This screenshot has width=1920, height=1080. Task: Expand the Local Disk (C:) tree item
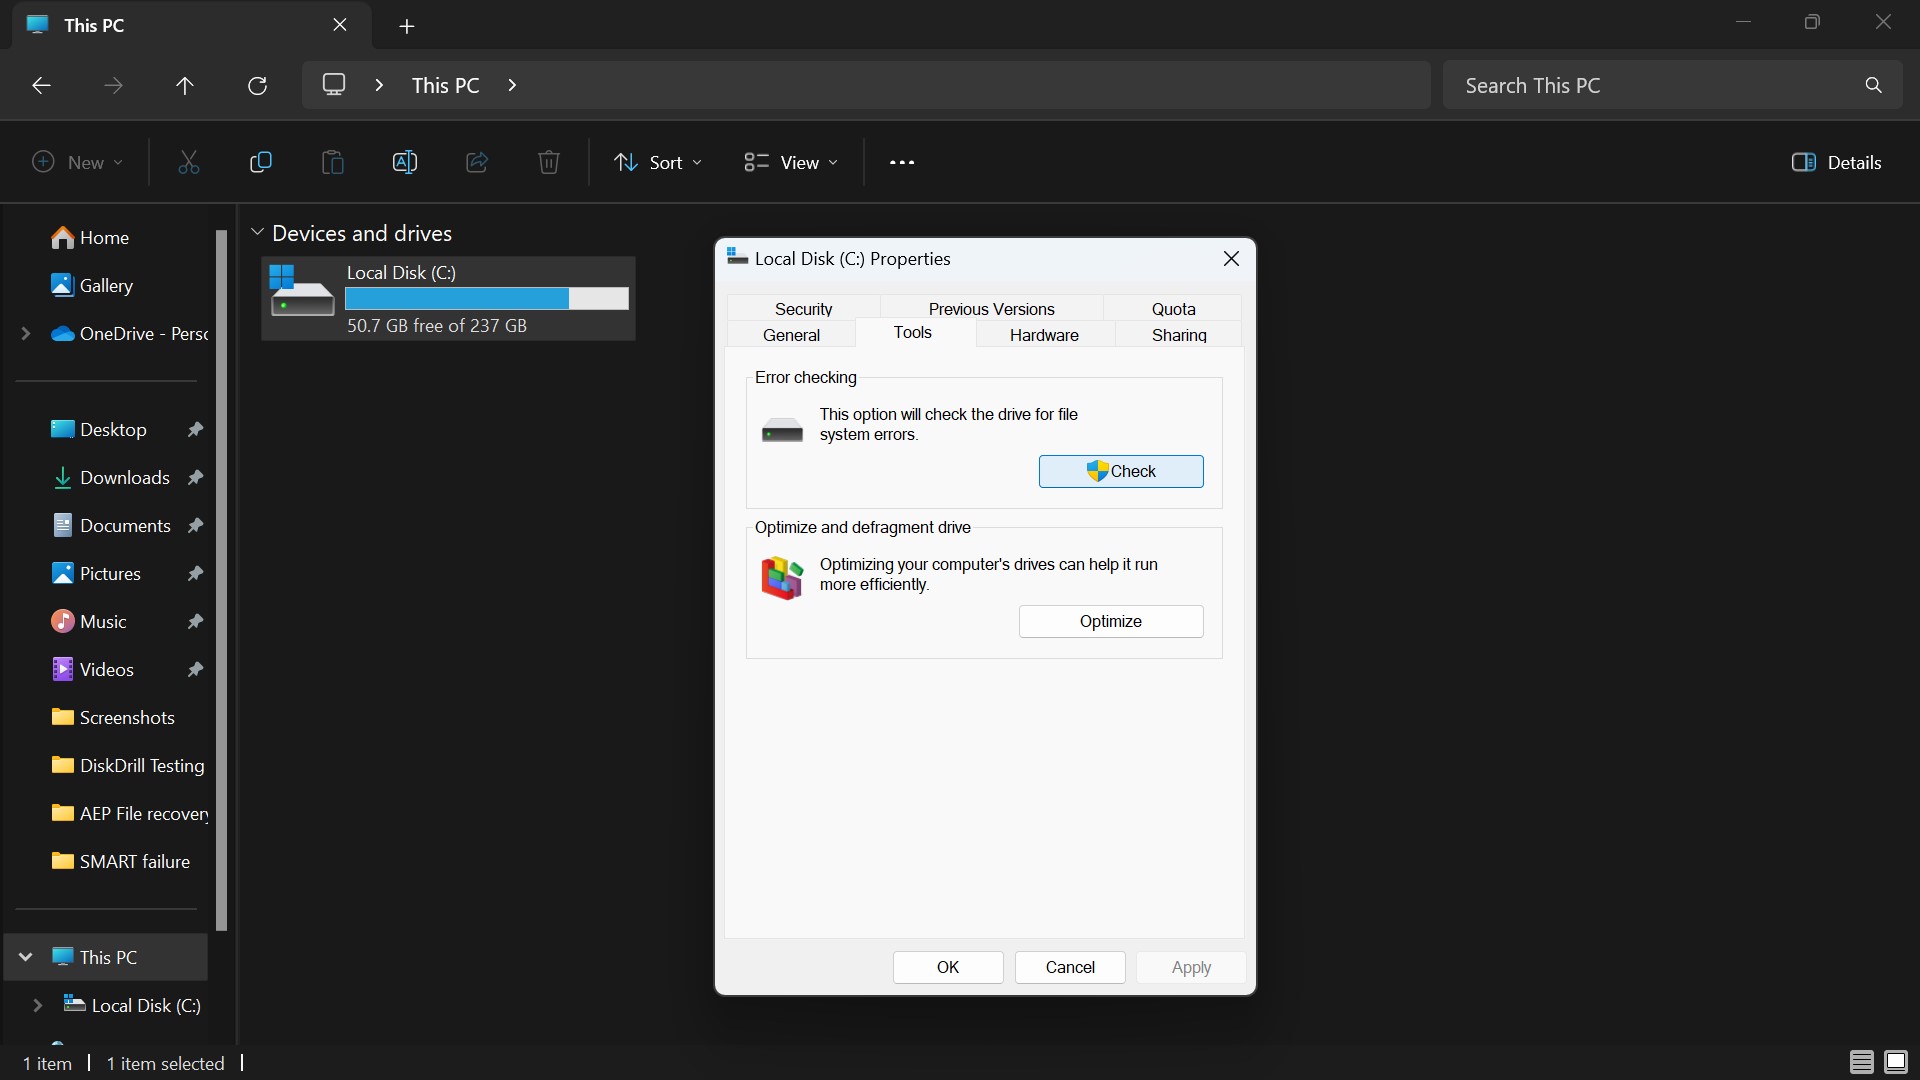coord(36,1005)
